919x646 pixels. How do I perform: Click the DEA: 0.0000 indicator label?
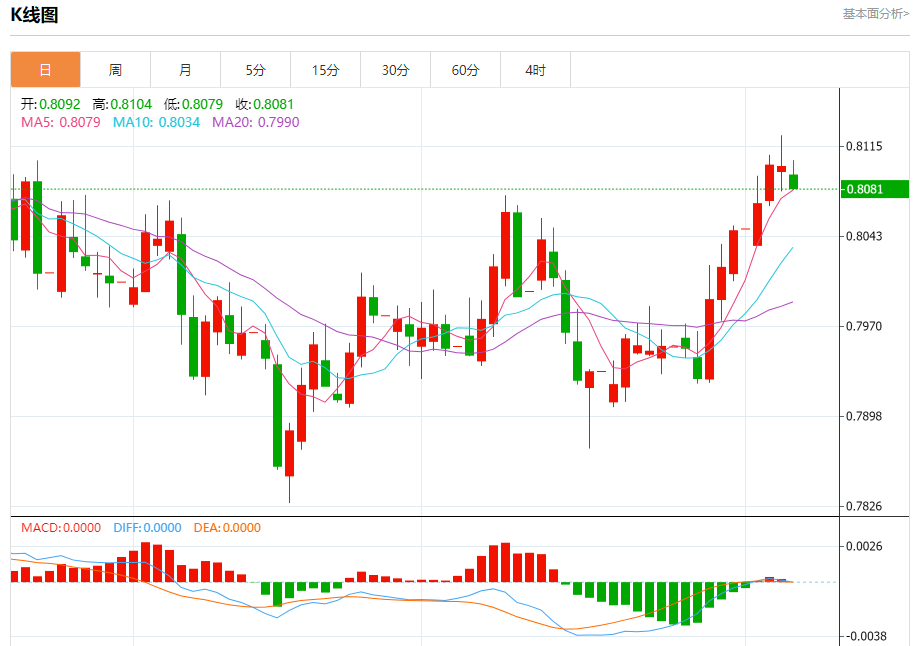click(226, 527)
